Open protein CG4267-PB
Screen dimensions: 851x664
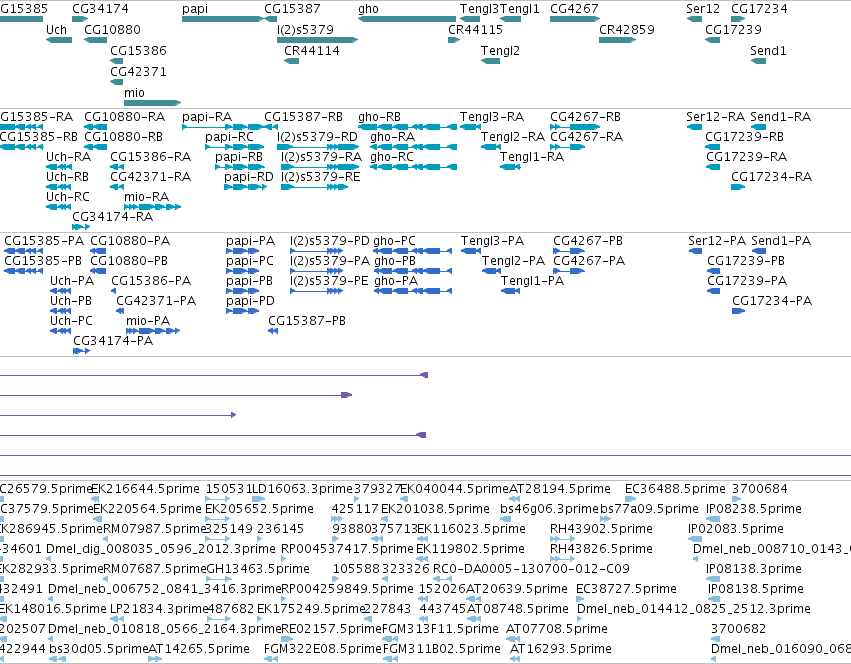(x=588, y=241)
